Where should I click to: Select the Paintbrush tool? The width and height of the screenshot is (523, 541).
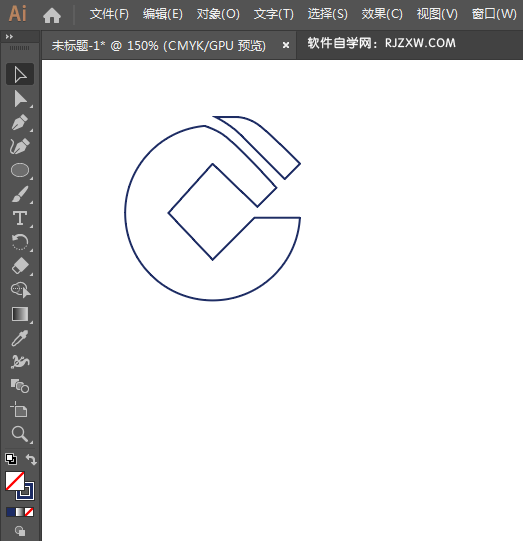(x=20, y=194)
